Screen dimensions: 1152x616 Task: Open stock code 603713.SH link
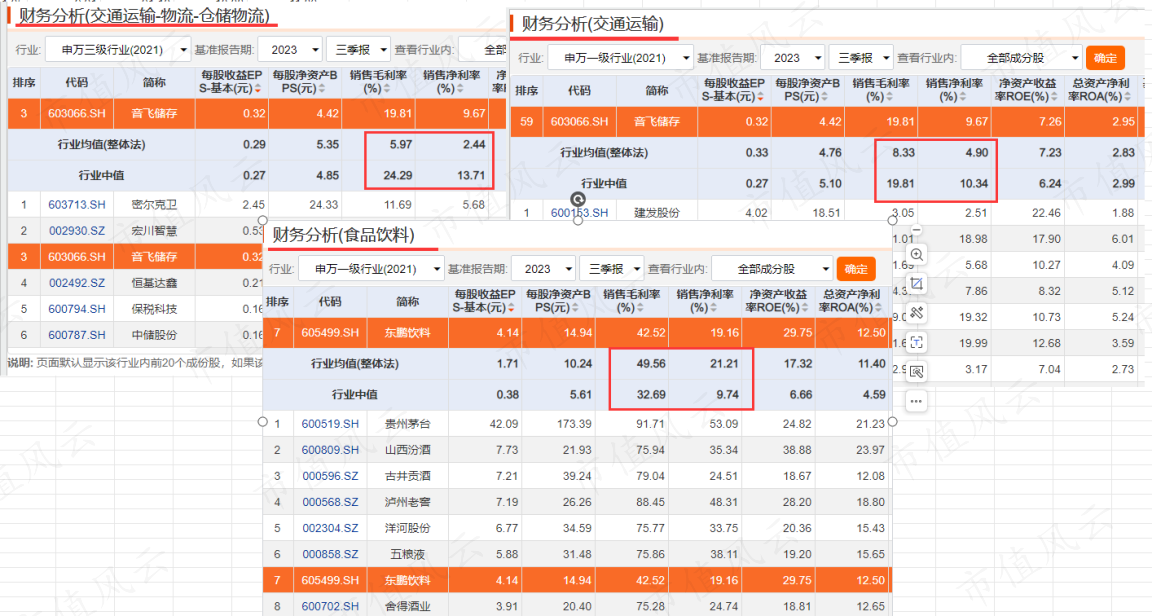coord(76,204)
